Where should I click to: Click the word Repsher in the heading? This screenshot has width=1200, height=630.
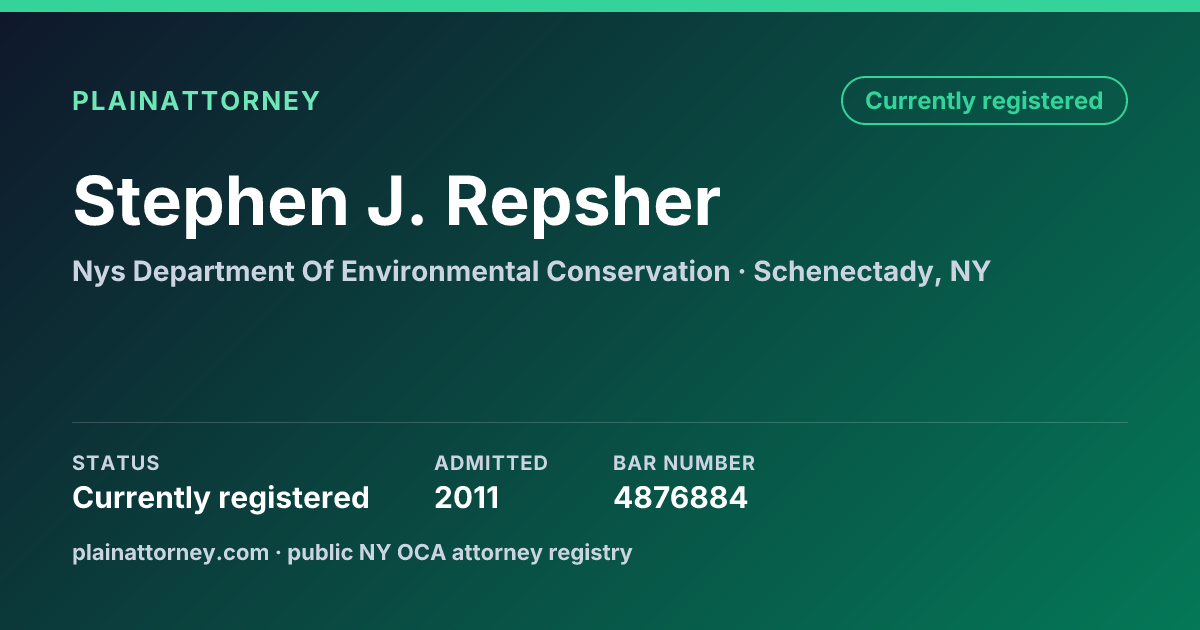coord(583,201)
